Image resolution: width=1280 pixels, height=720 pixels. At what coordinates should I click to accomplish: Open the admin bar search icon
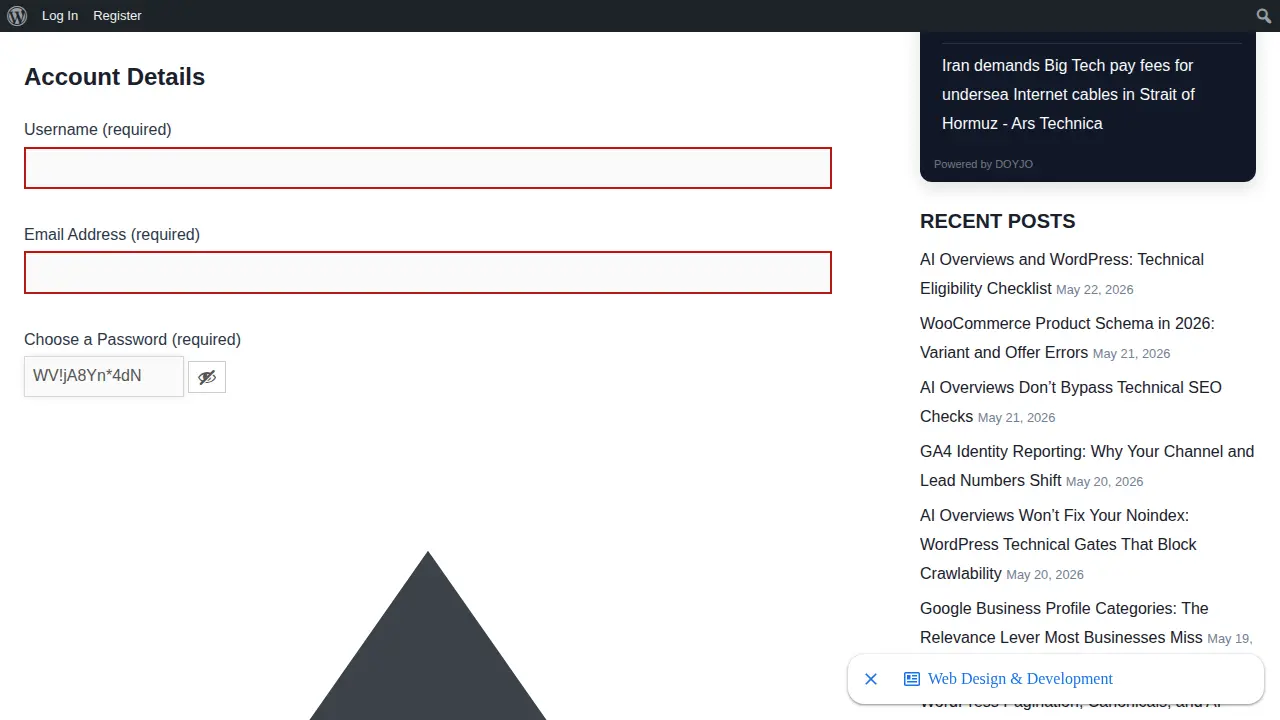1264,16
